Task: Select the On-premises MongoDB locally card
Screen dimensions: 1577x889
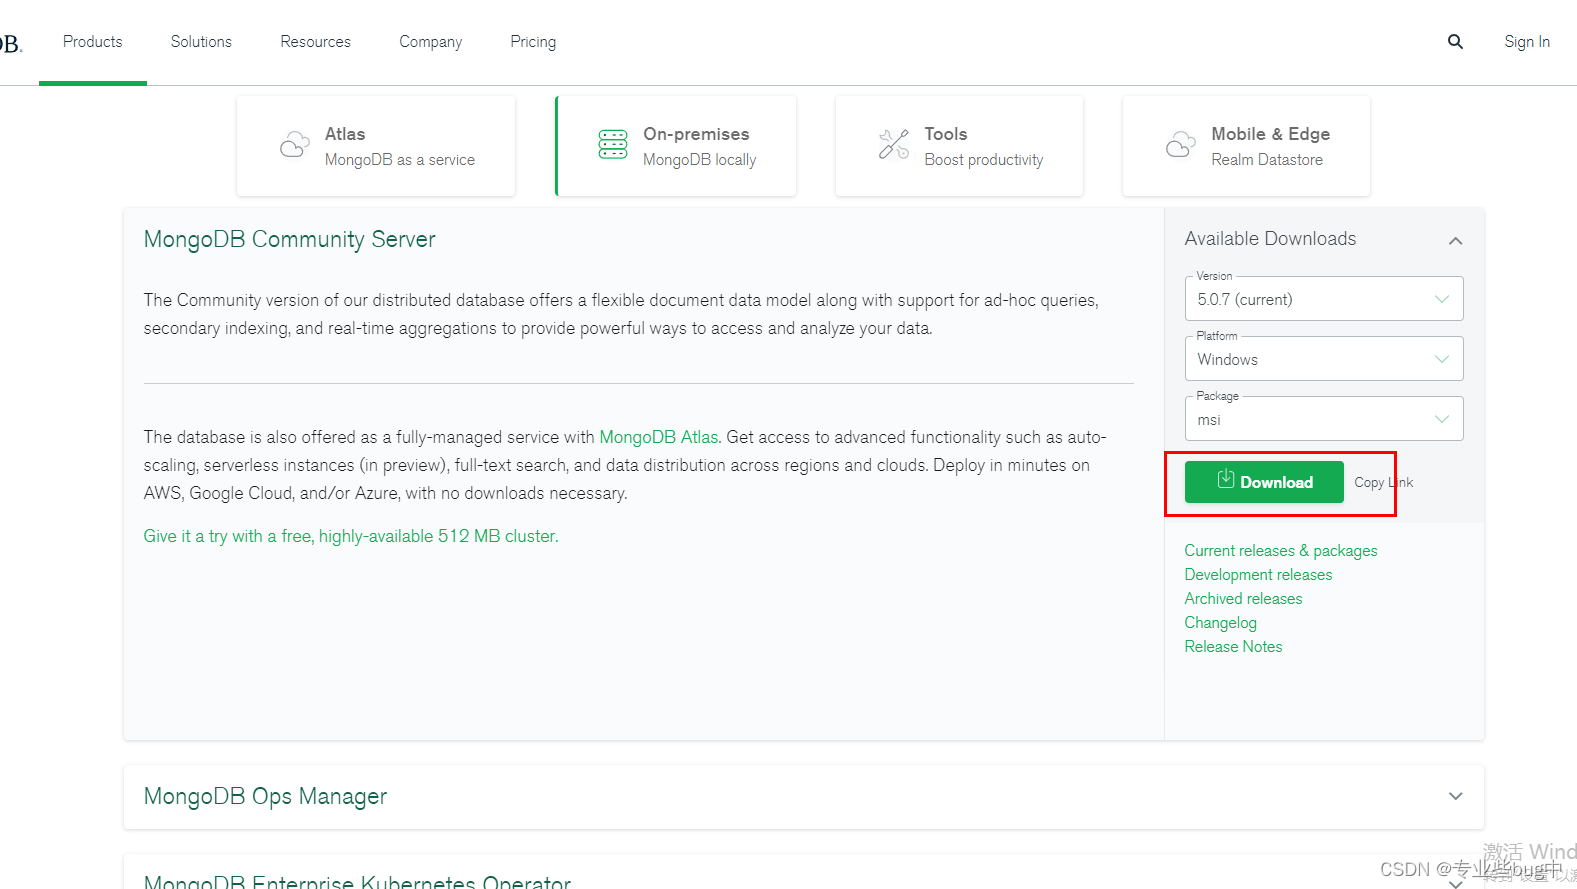Action: [676, 146]
